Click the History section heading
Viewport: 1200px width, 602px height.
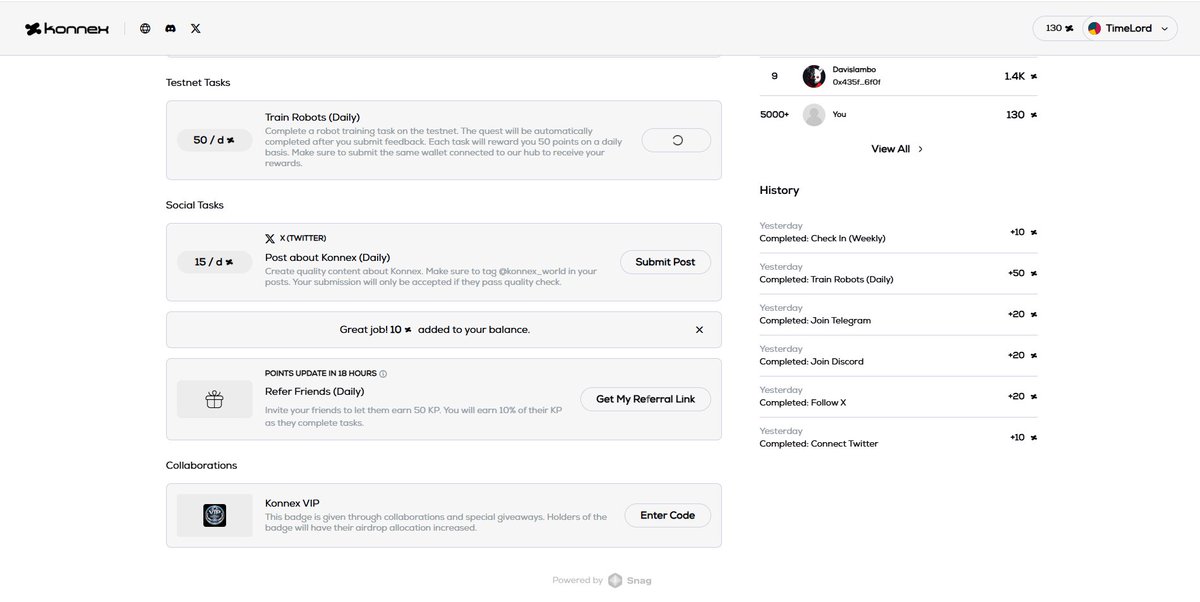(x=780, y=190)
